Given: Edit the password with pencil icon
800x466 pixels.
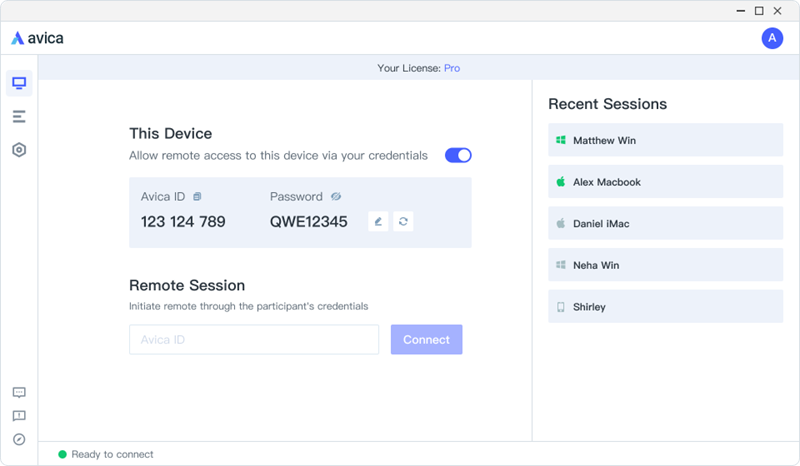Looking at the screenshot, I should tap(378, 222).
